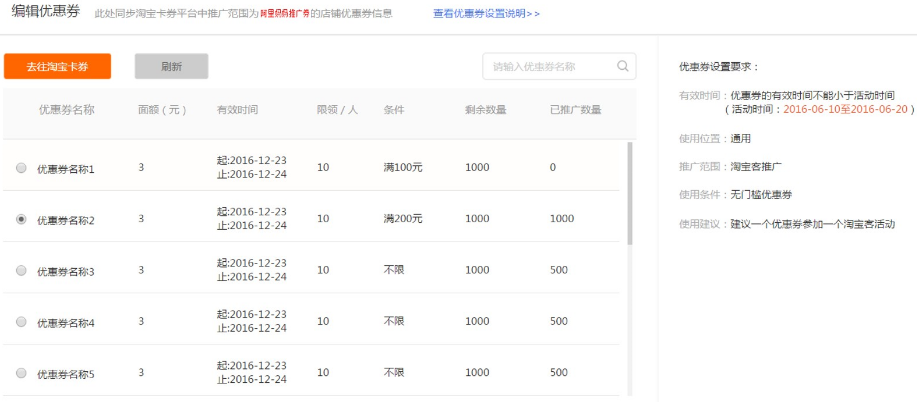Click the 优惠券名称1 row label

[66, 169]
